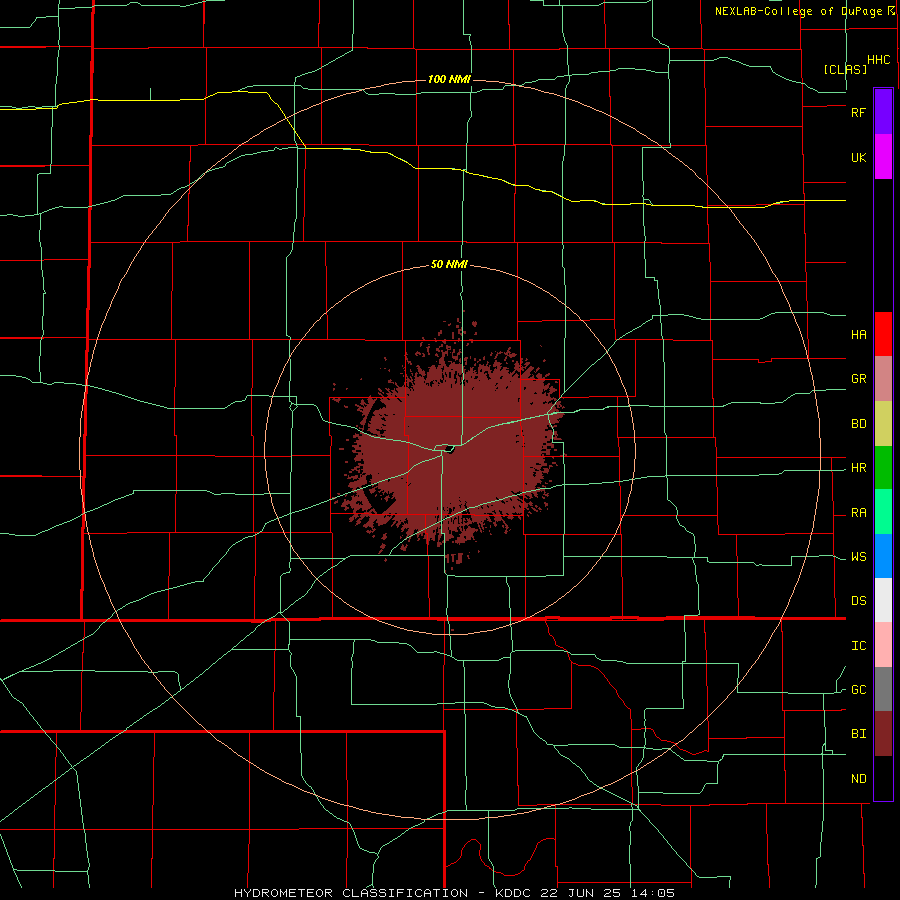Click the "[CLAS]" units label
This screenshot has width=900, height=900.
[845, 69]
